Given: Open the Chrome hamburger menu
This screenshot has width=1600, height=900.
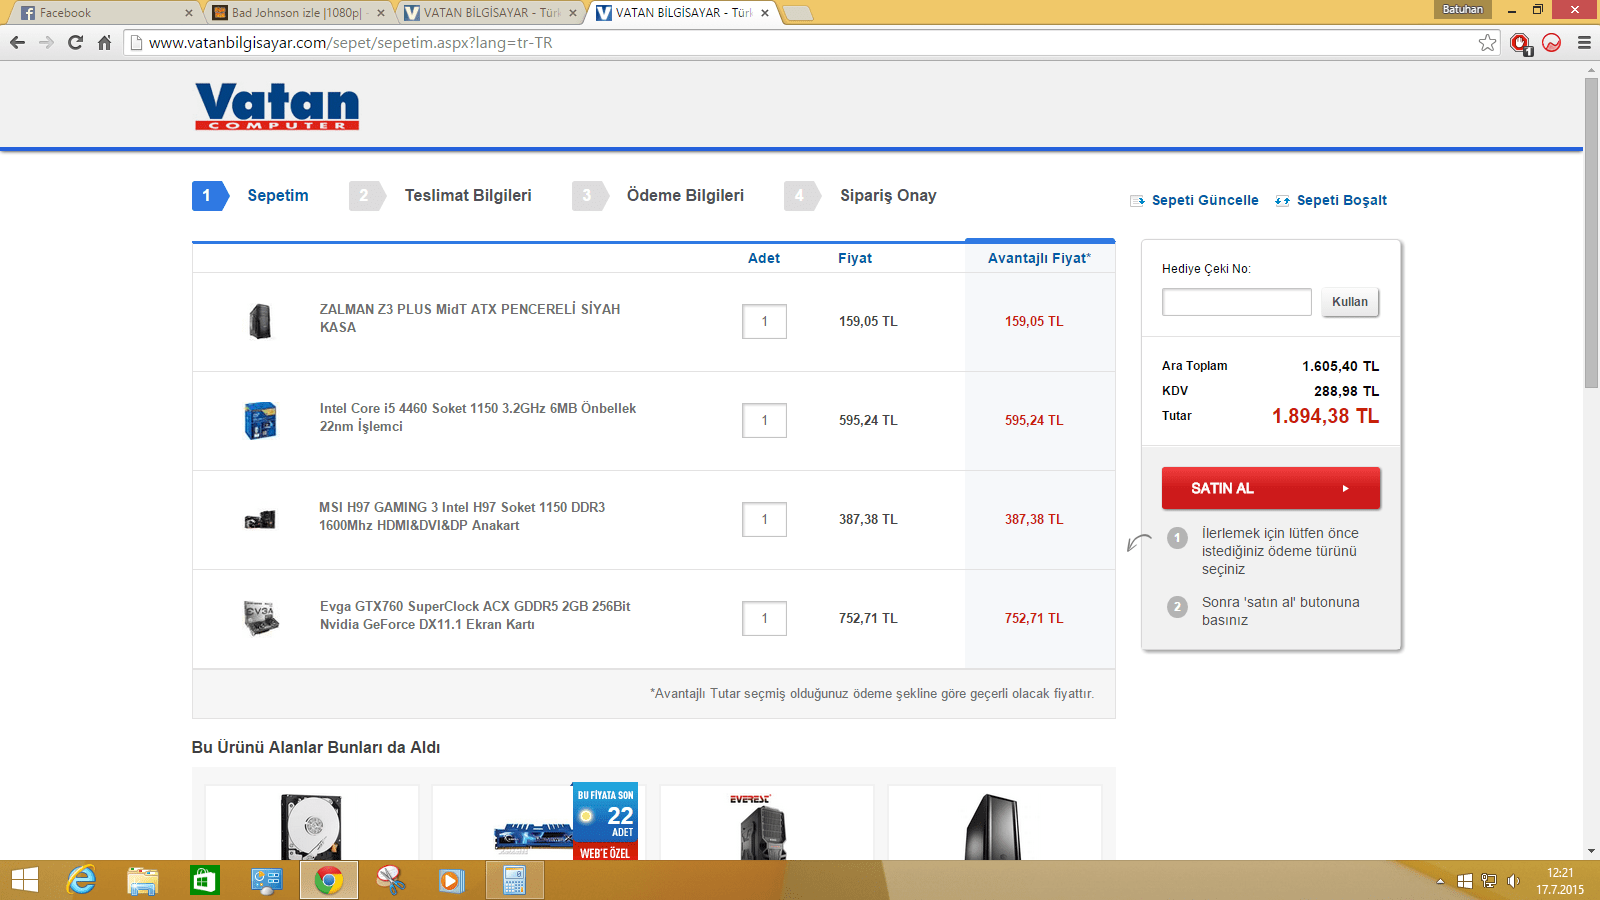Looking at the screenshot, I should 1584,42.
